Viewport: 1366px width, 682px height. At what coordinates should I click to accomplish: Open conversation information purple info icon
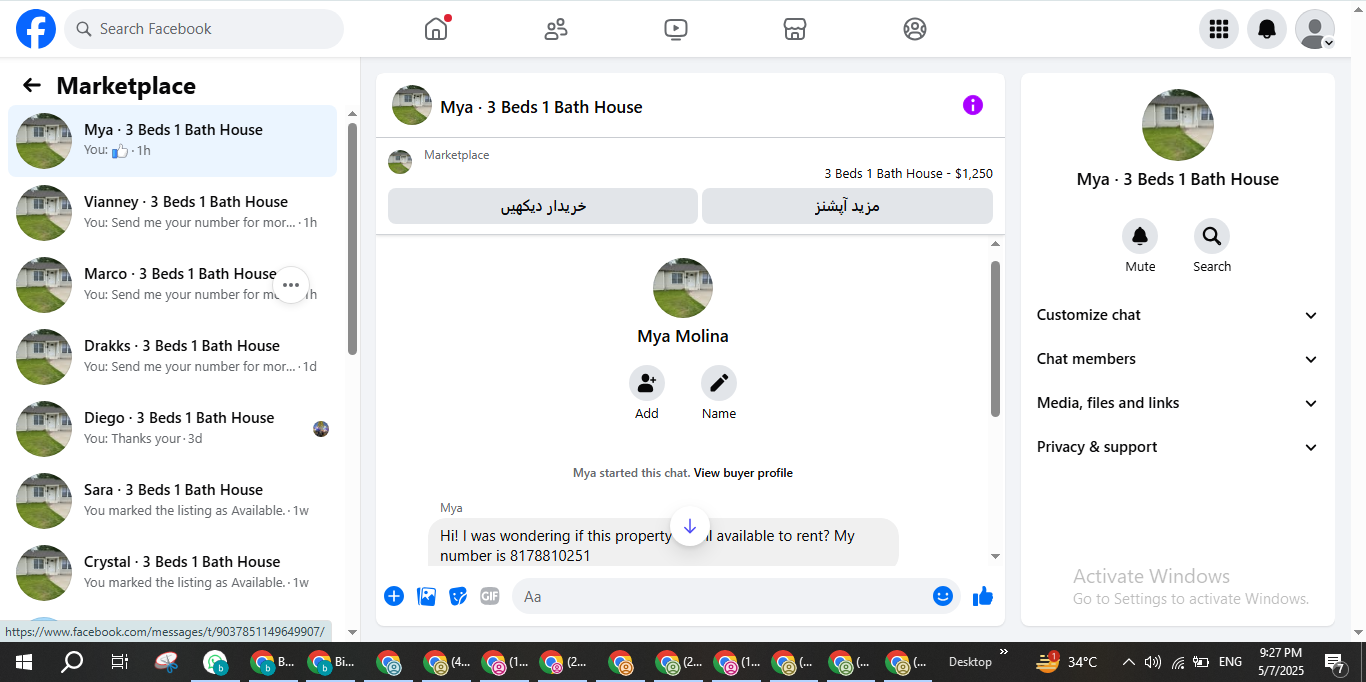tap(973, 105)
